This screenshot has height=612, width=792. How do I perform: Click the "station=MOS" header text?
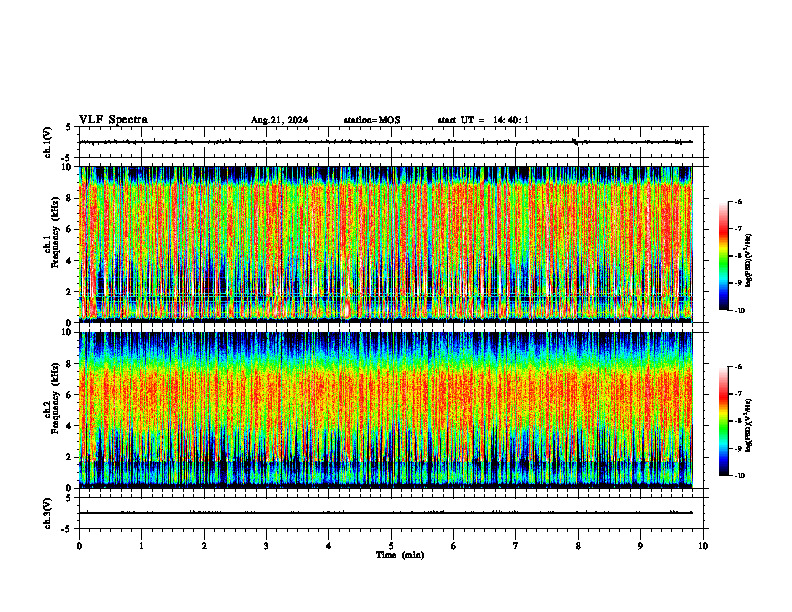pyautogui.click(x=372, y=120)
